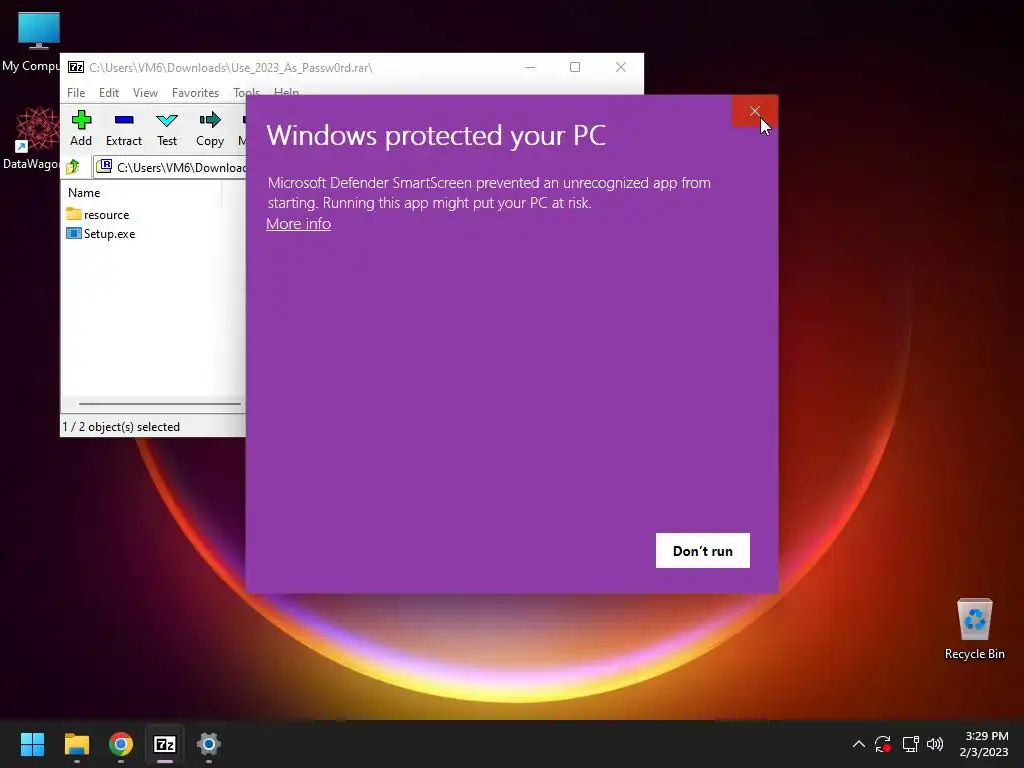Click the Copy toolbar icon in 7-Zip
Screen dimensions: 1024x768
point(210,129)
